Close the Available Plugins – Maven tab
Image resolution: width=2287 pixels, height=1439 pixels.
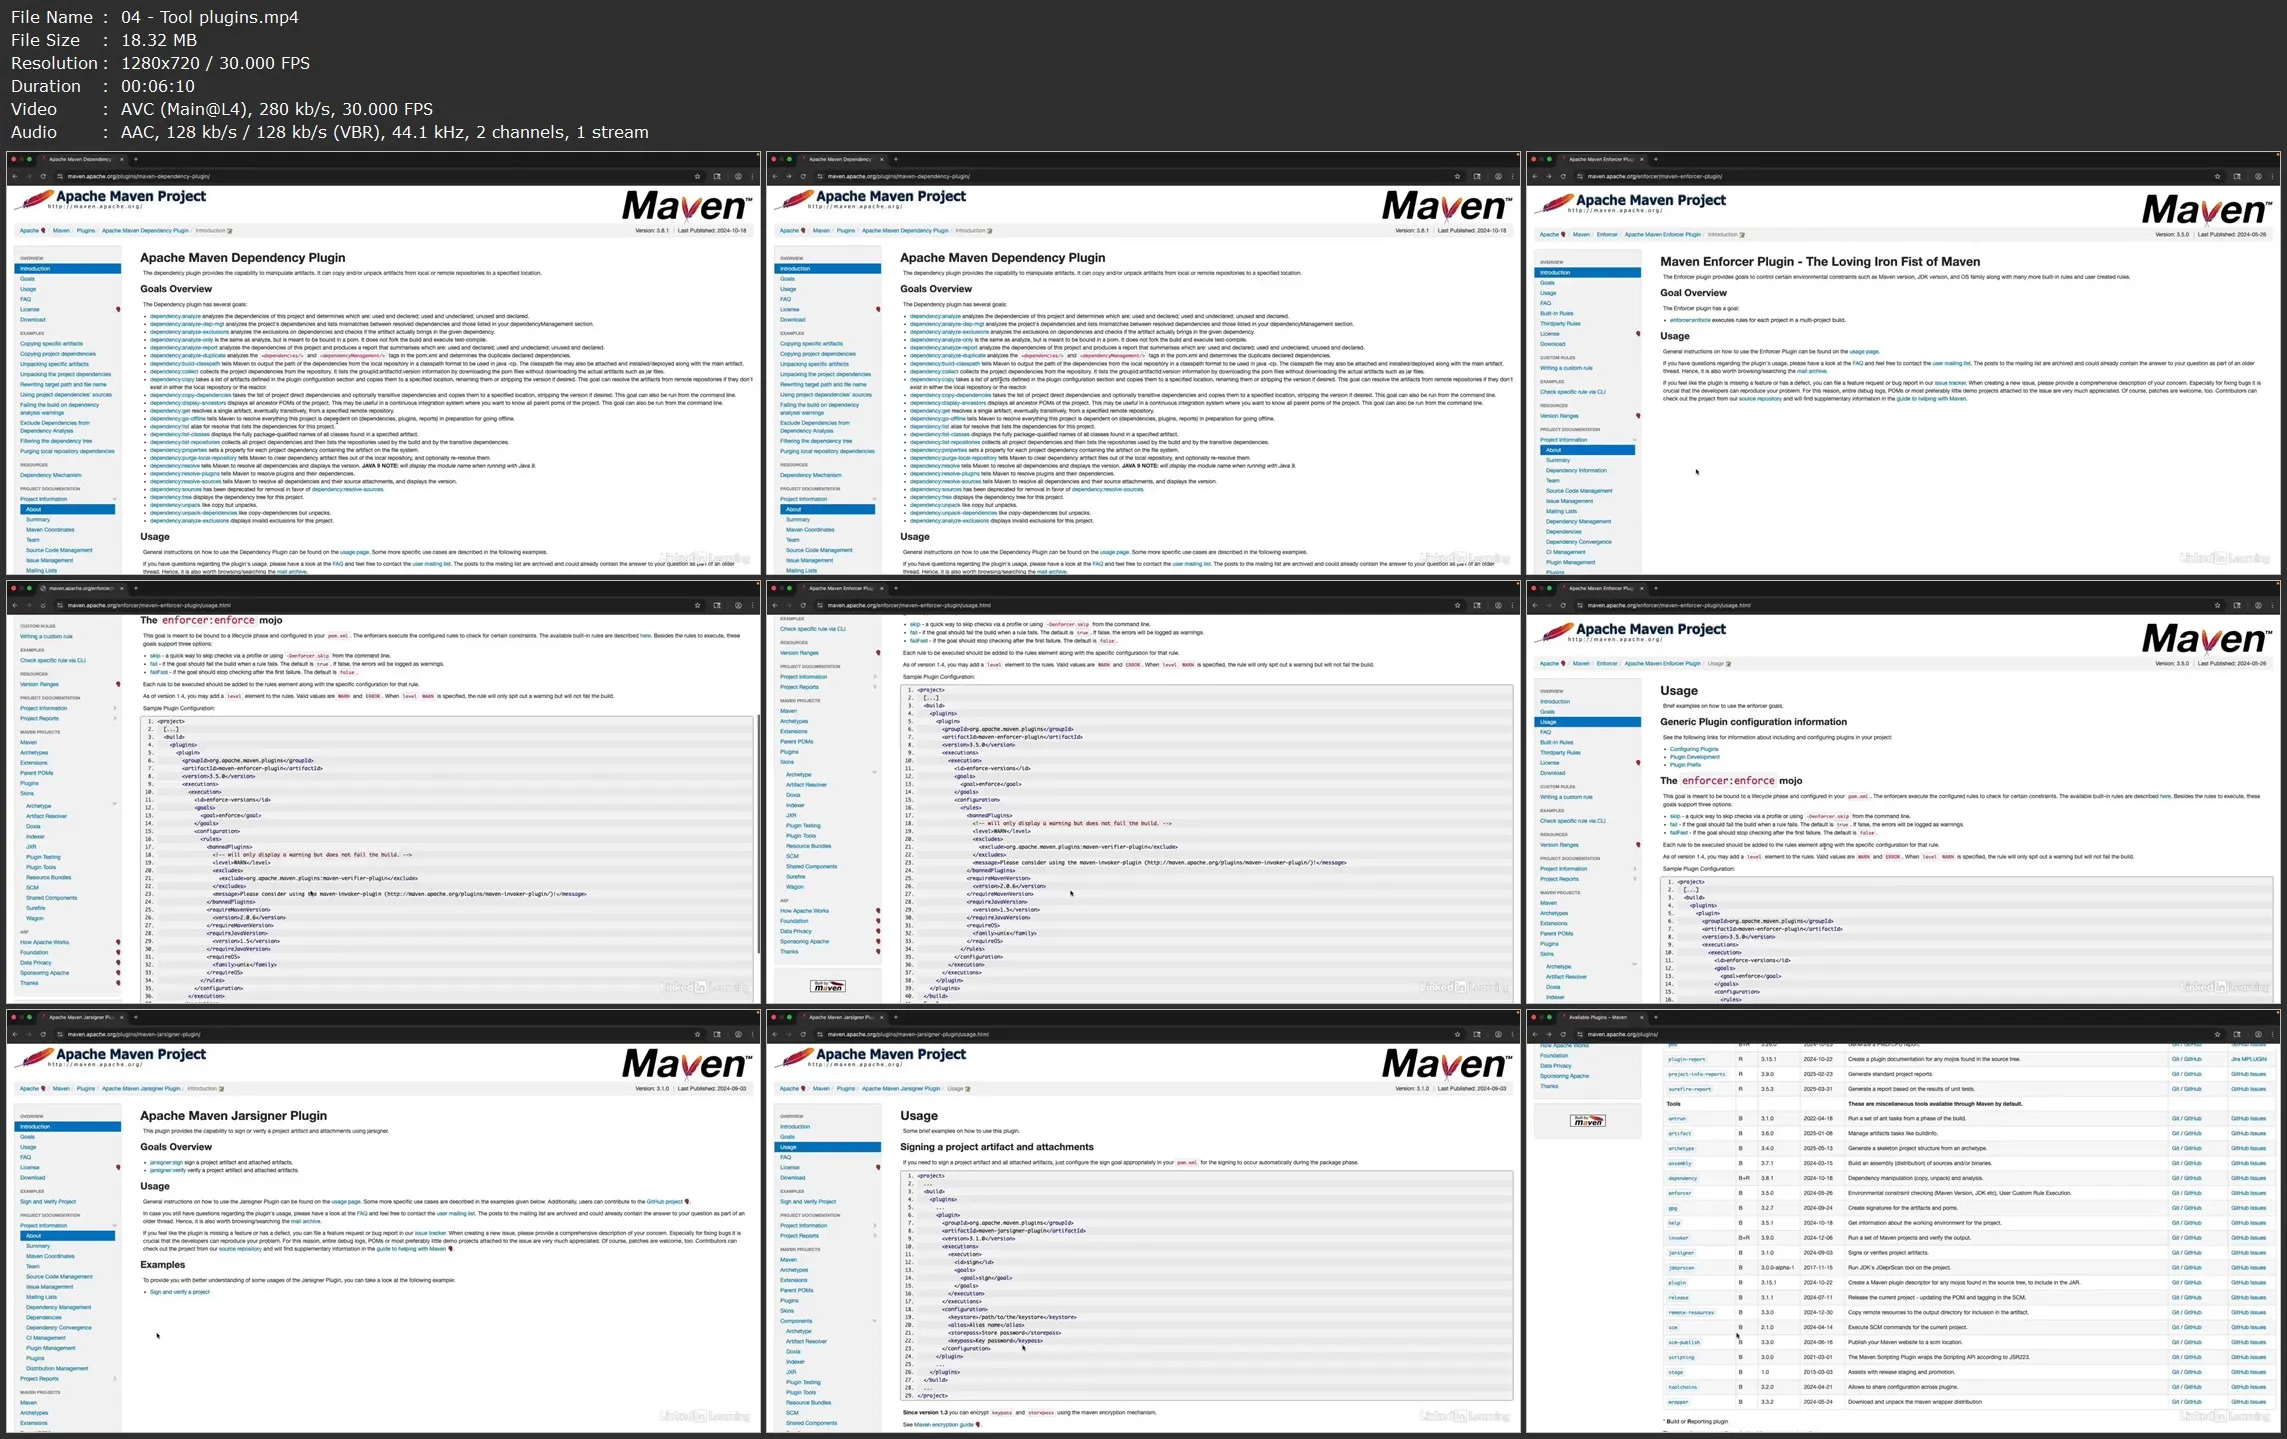tap(1641, 1017)
